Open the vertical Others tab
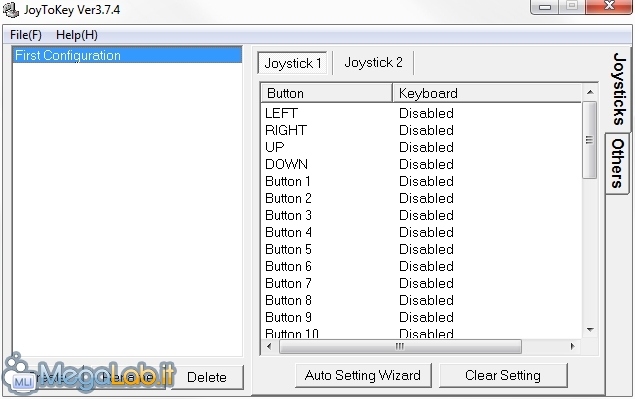635x399 pixels. coord(618,164)
